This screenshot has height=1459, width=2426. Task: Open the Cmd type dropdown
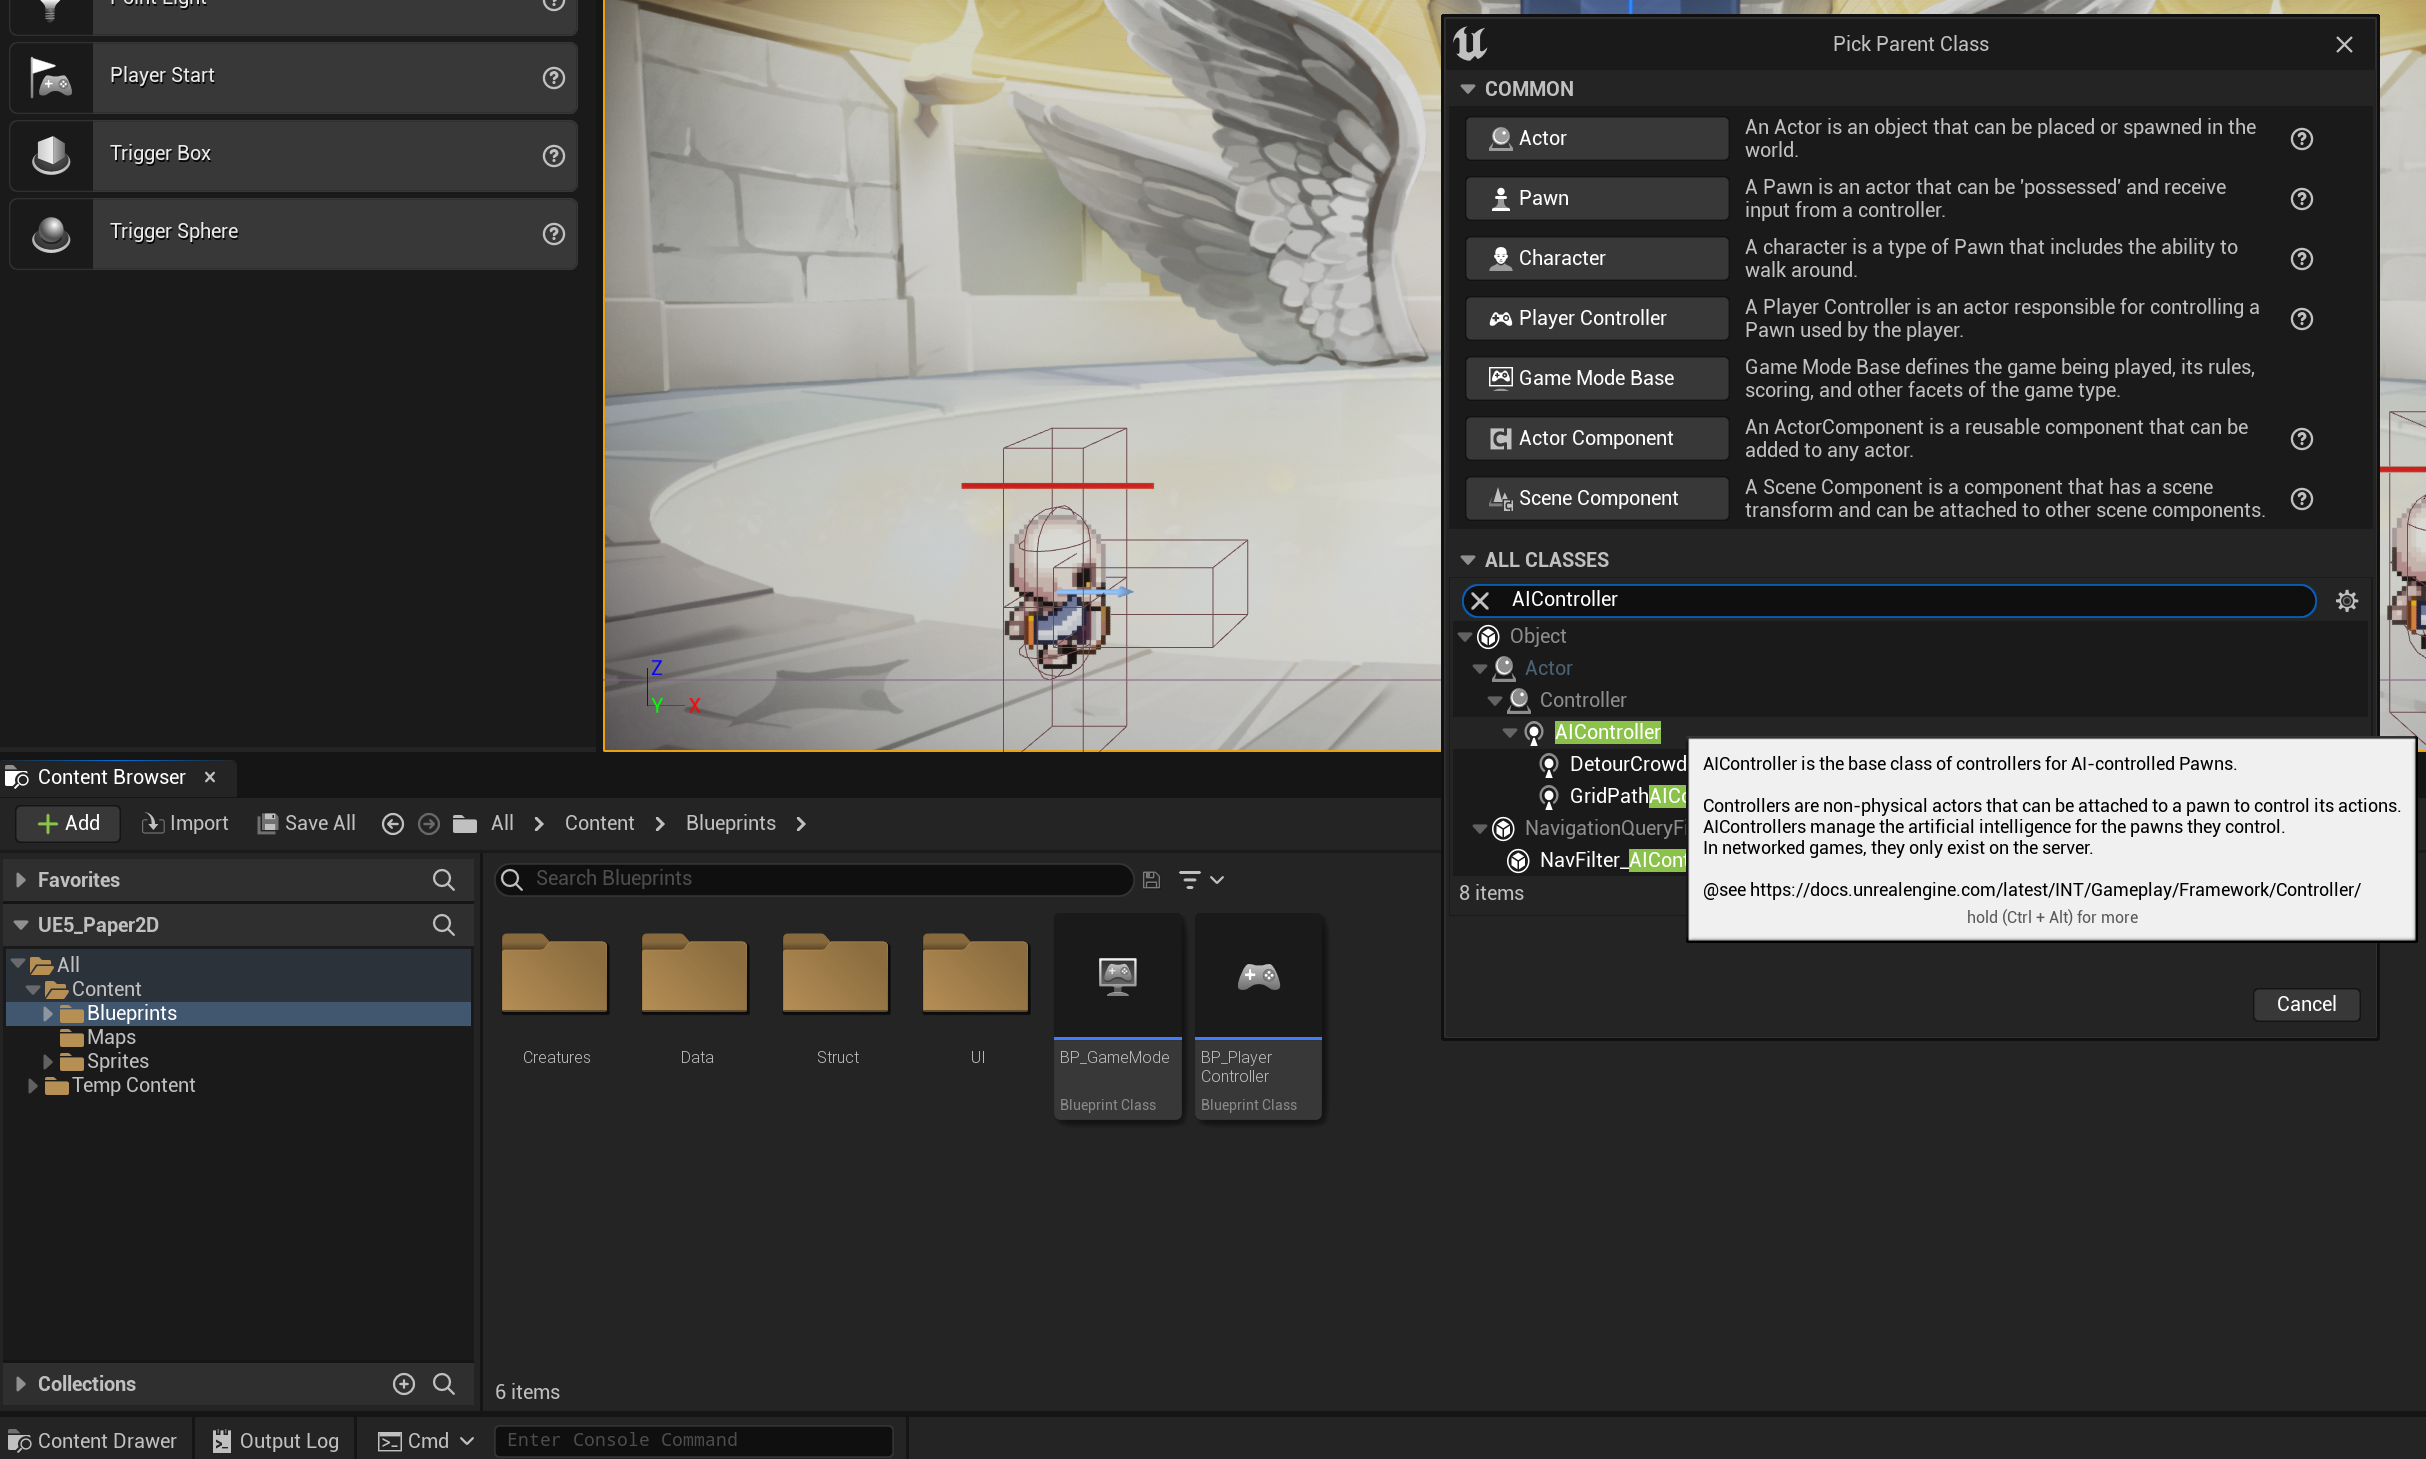425,1441
